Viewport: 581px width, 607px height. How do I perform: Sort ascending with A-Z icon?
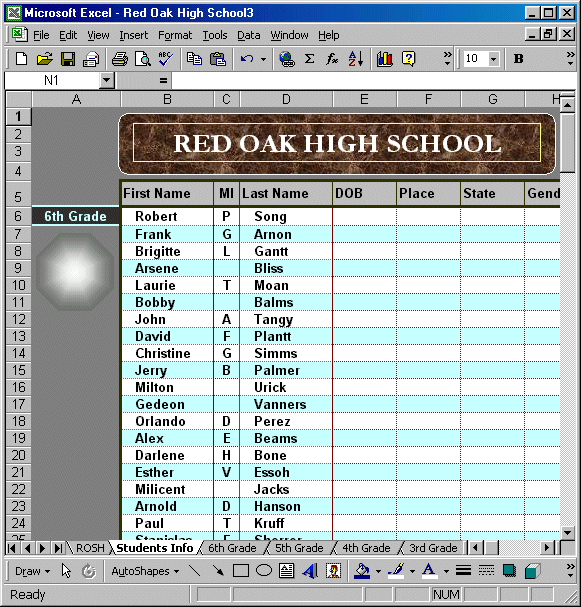pos(356,59)
